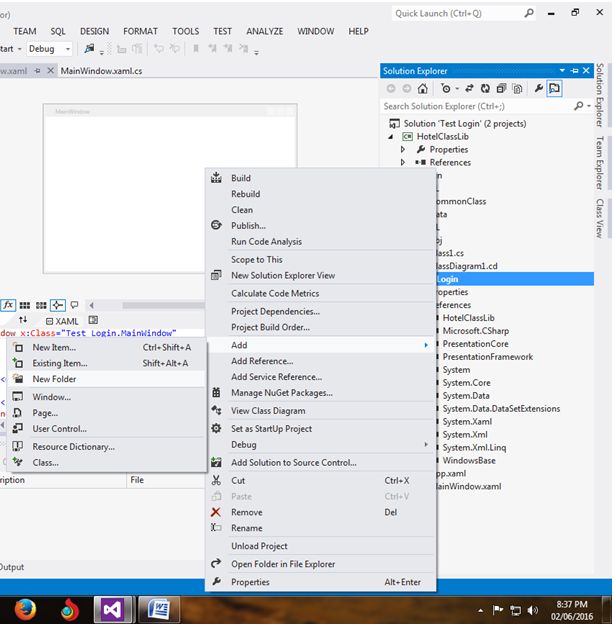Switch to MainWindow.xaml.cs tab
Viewport: 614px width, 626px height.
[x=101, y=71]
